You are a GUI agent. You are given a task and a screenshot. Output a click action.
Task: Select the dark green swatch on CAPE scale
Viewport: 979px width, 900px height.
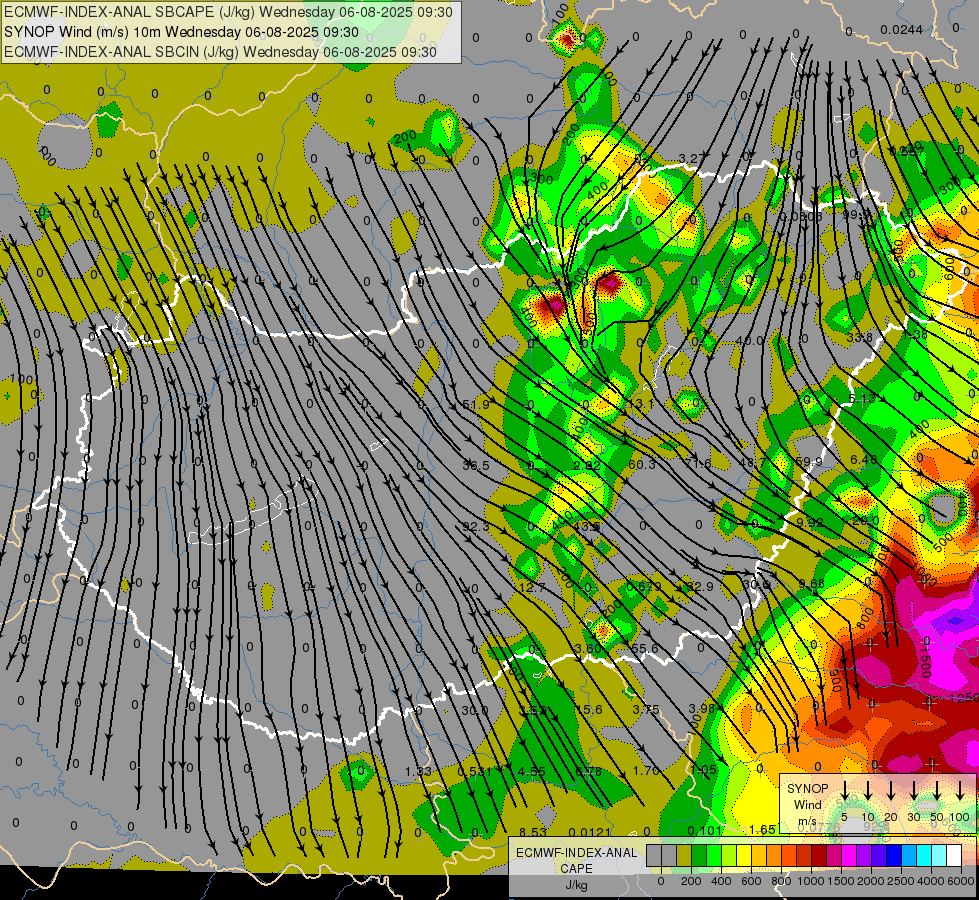tap(699, 855)
